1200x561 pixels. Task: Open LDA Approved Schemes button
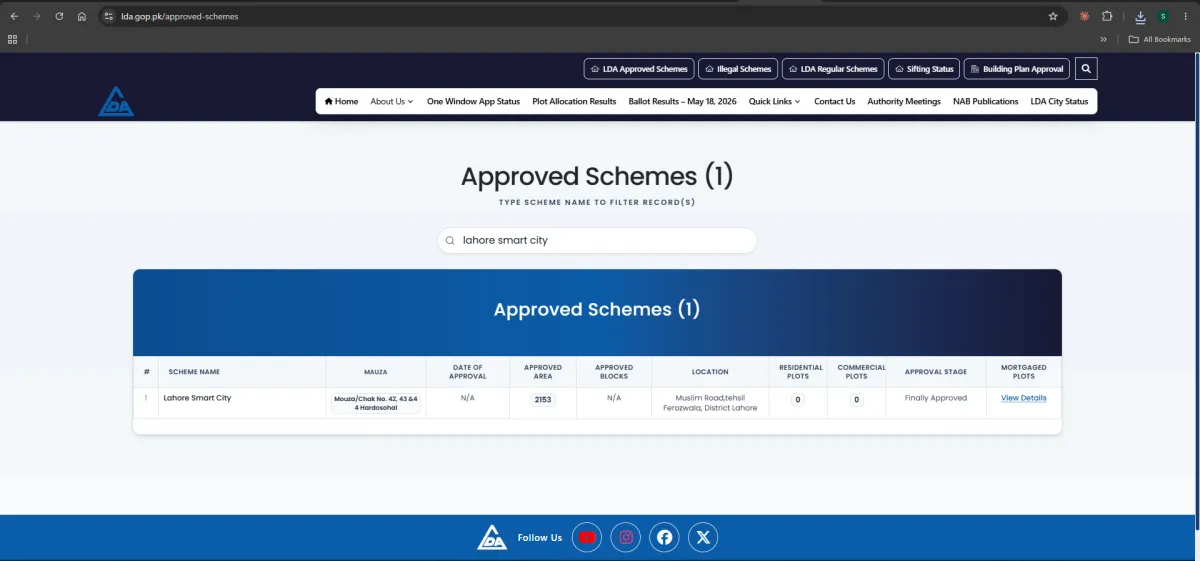click(x=638, y=69)
